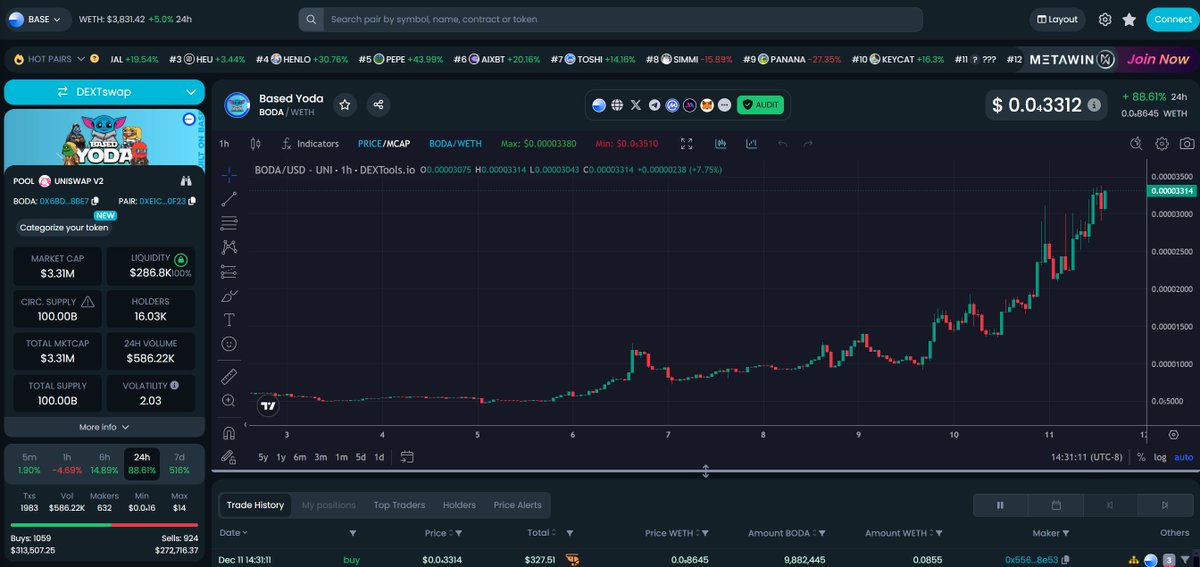1200x567 pixels.
Task: Switch to the Price Alerts tab
Action: 517,505
